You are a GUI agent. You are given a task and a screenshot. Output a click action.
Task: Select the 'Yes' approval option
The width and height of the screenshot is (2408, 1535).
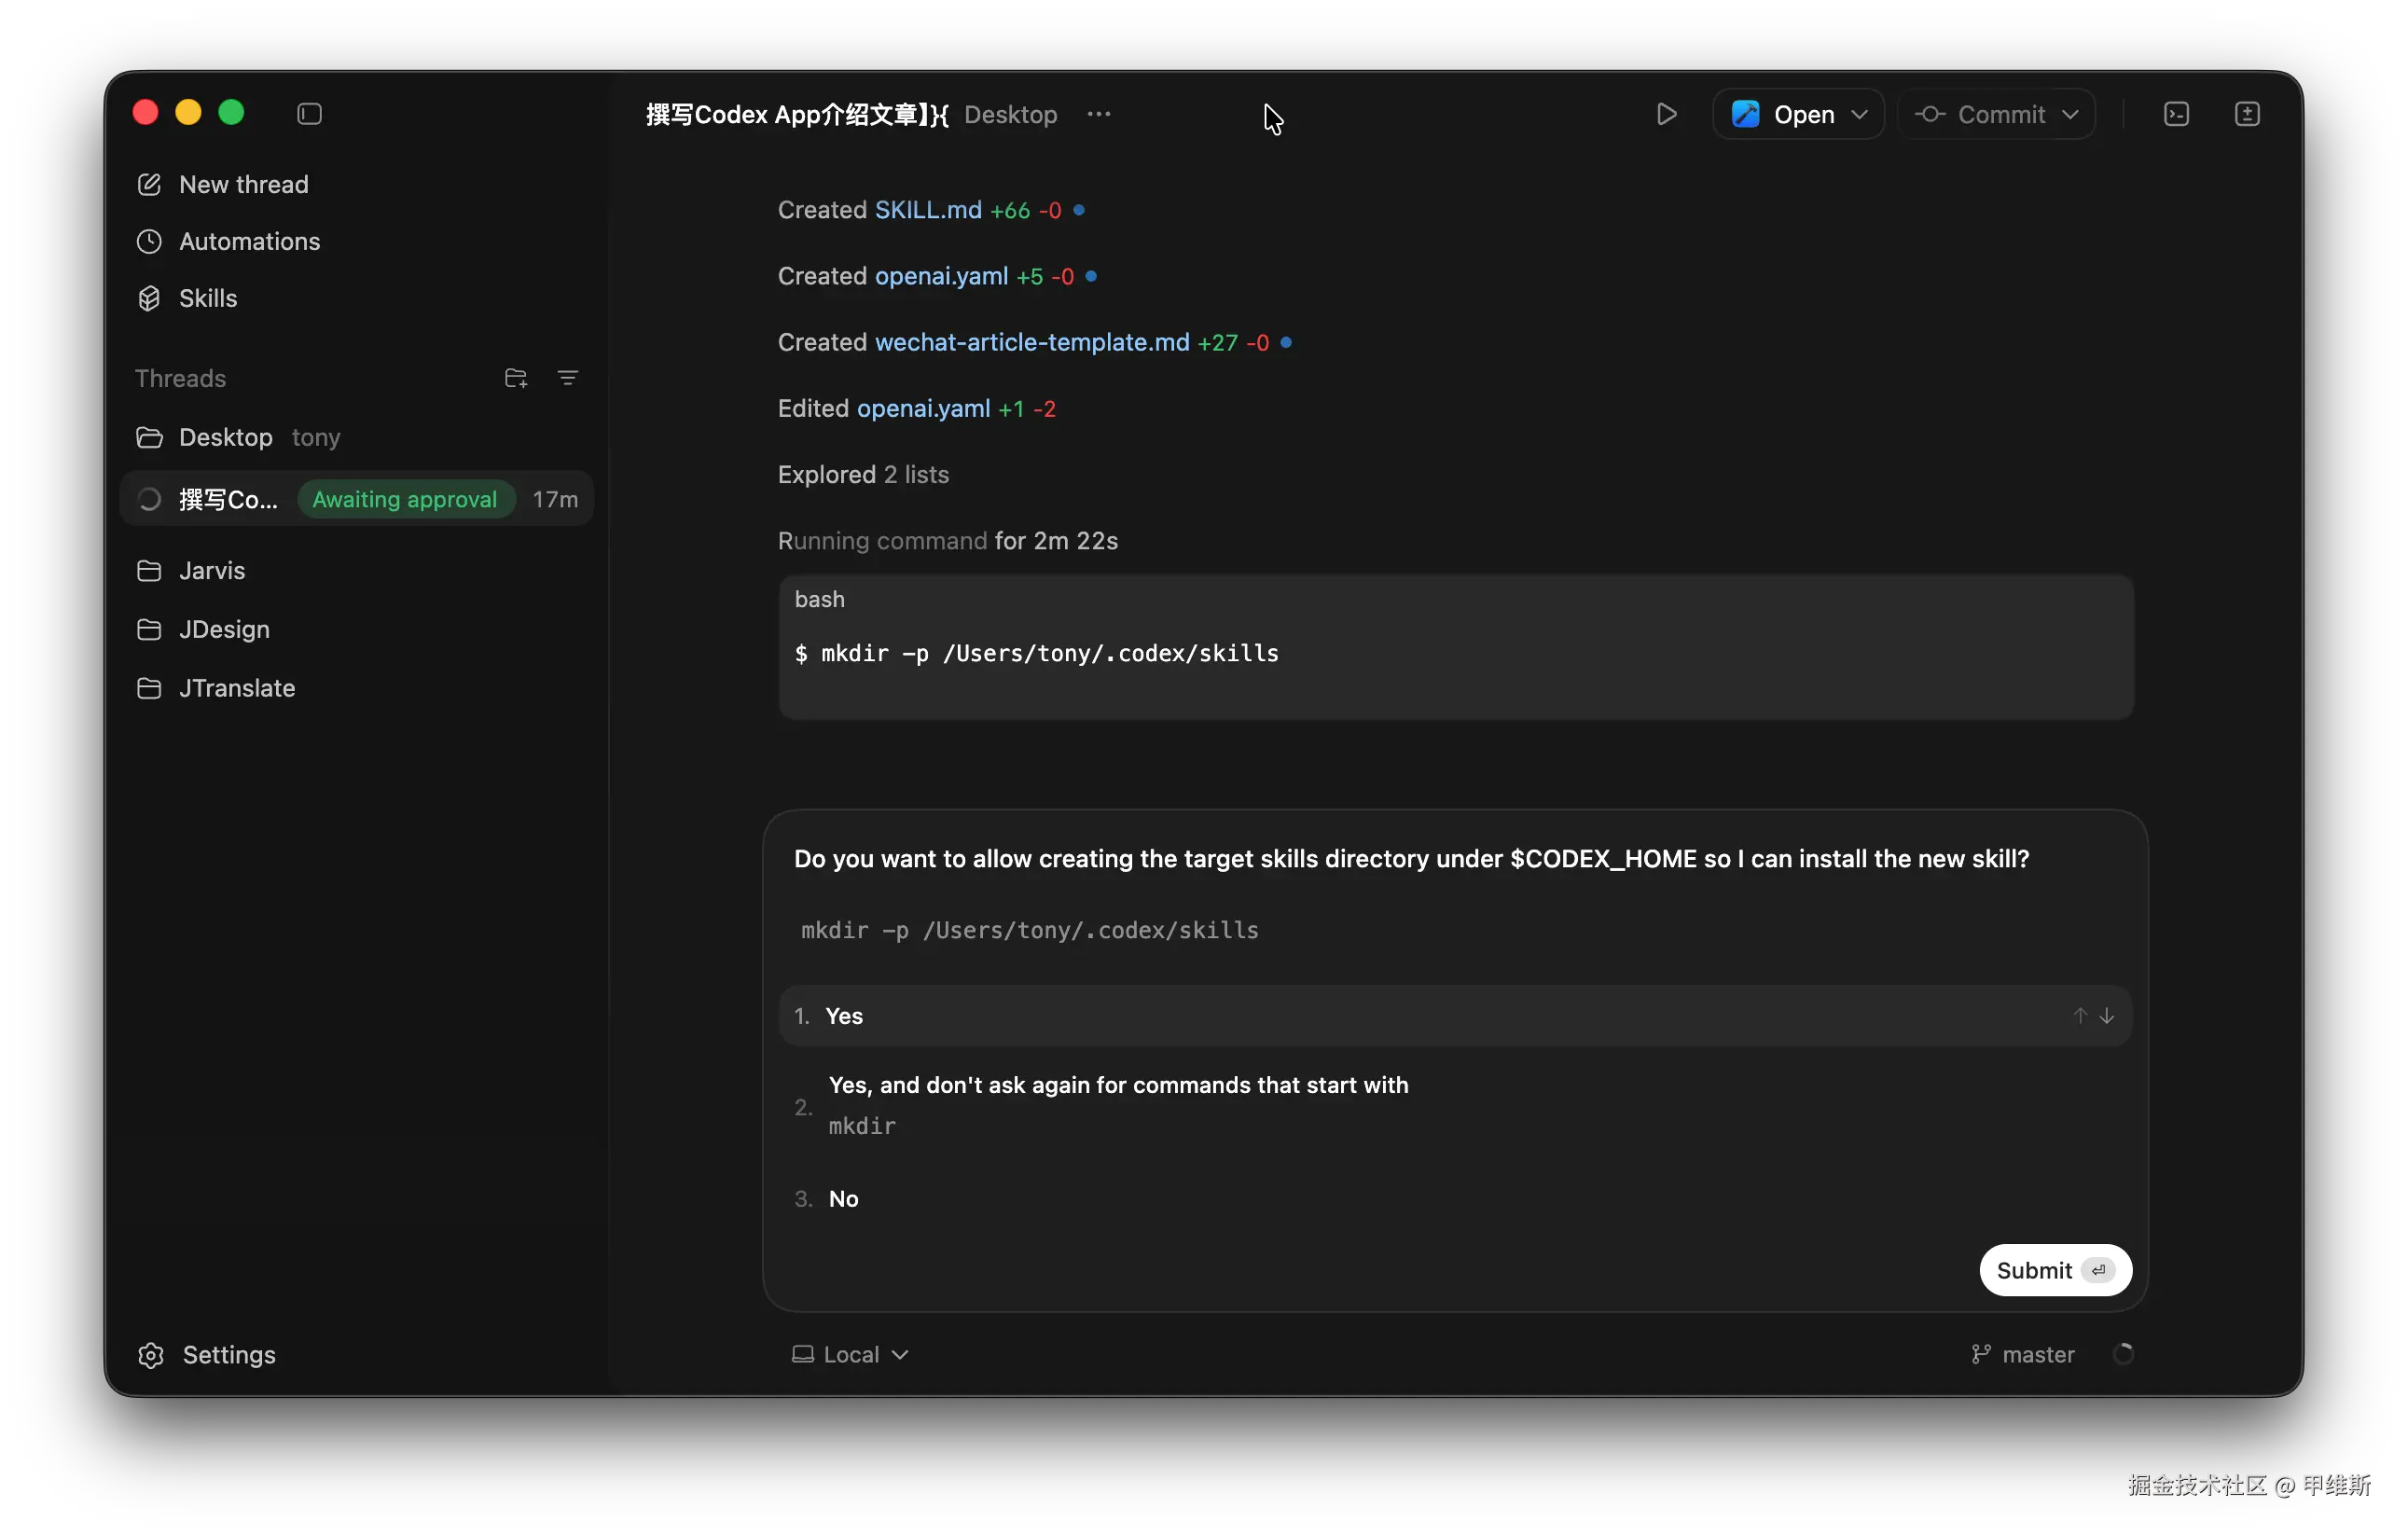[844, 1016]
